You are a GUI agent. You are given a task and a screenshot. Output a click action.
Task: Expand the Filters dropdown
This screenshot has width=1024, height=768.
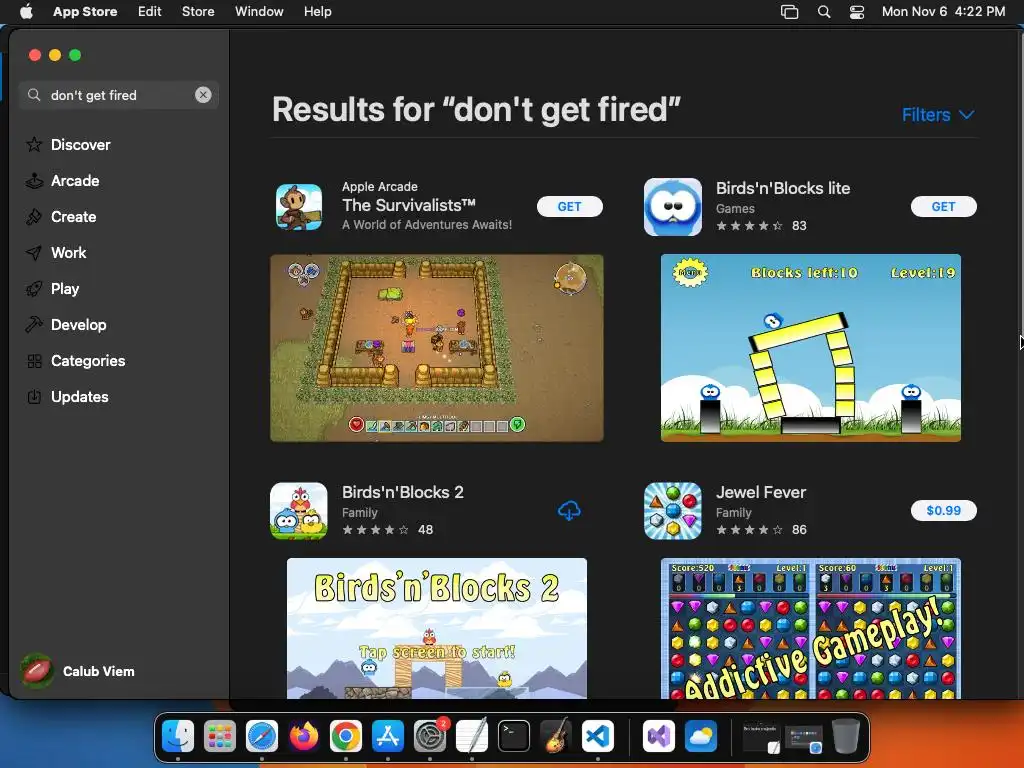pyautogui.click(x=938, y=114)
